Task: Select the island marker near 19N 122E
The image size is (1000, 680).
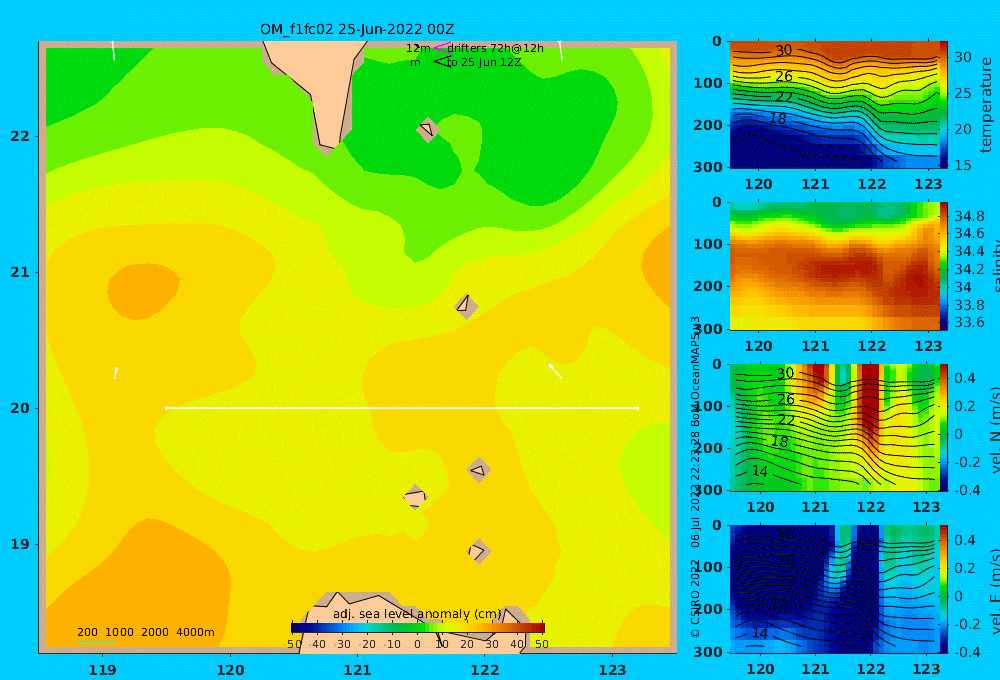Action: tap(479, 552)
